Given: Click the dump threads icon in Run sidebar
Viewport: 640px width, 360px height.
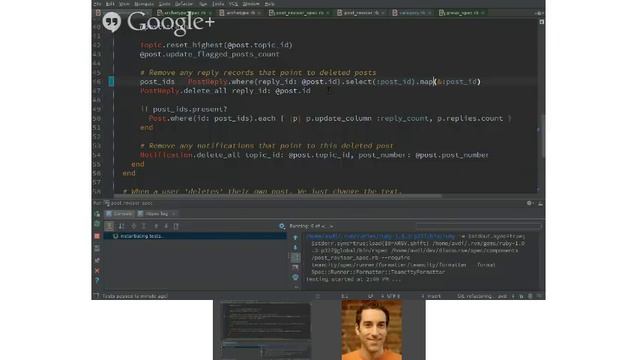Looking at the screenshot, I should pyautogui.click(x=97, y=248).
